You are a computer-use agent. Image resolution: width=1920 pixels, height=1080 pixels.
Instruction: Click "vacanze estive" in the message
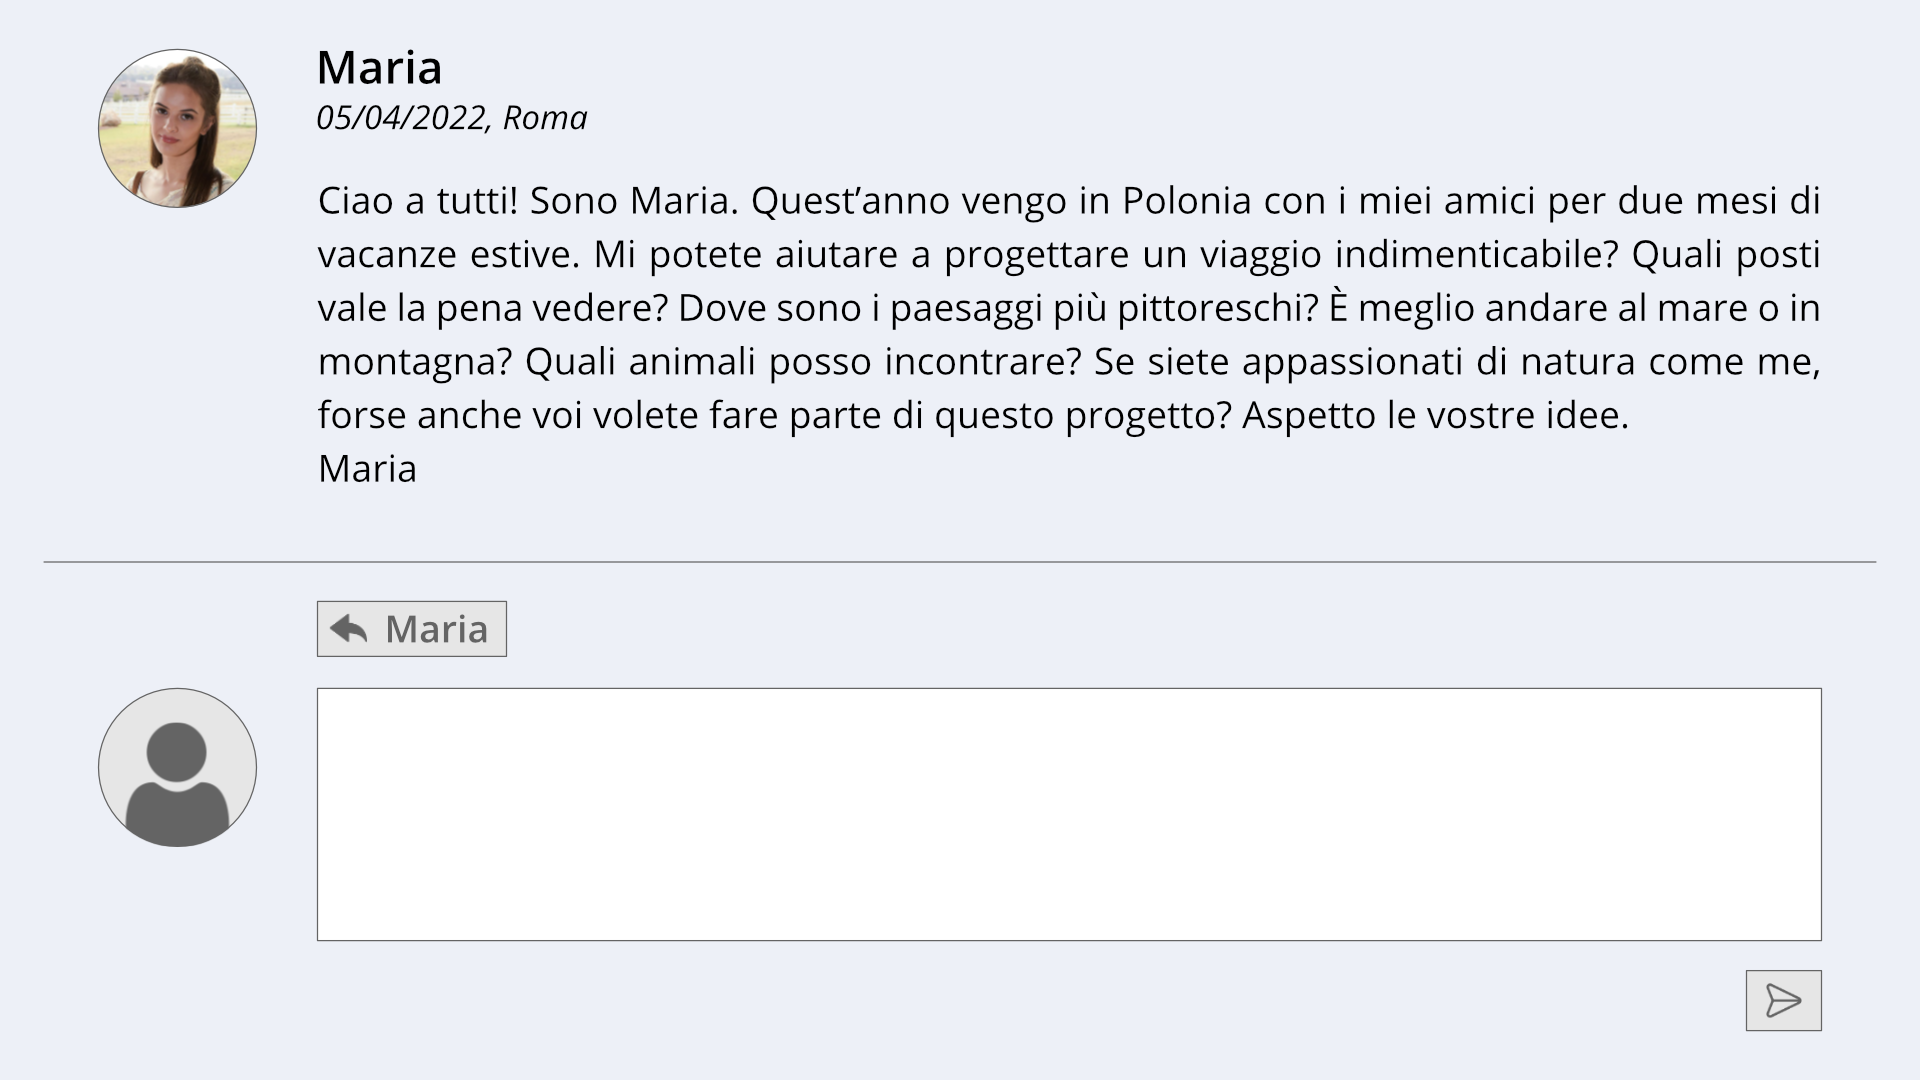tap(448, 255)
